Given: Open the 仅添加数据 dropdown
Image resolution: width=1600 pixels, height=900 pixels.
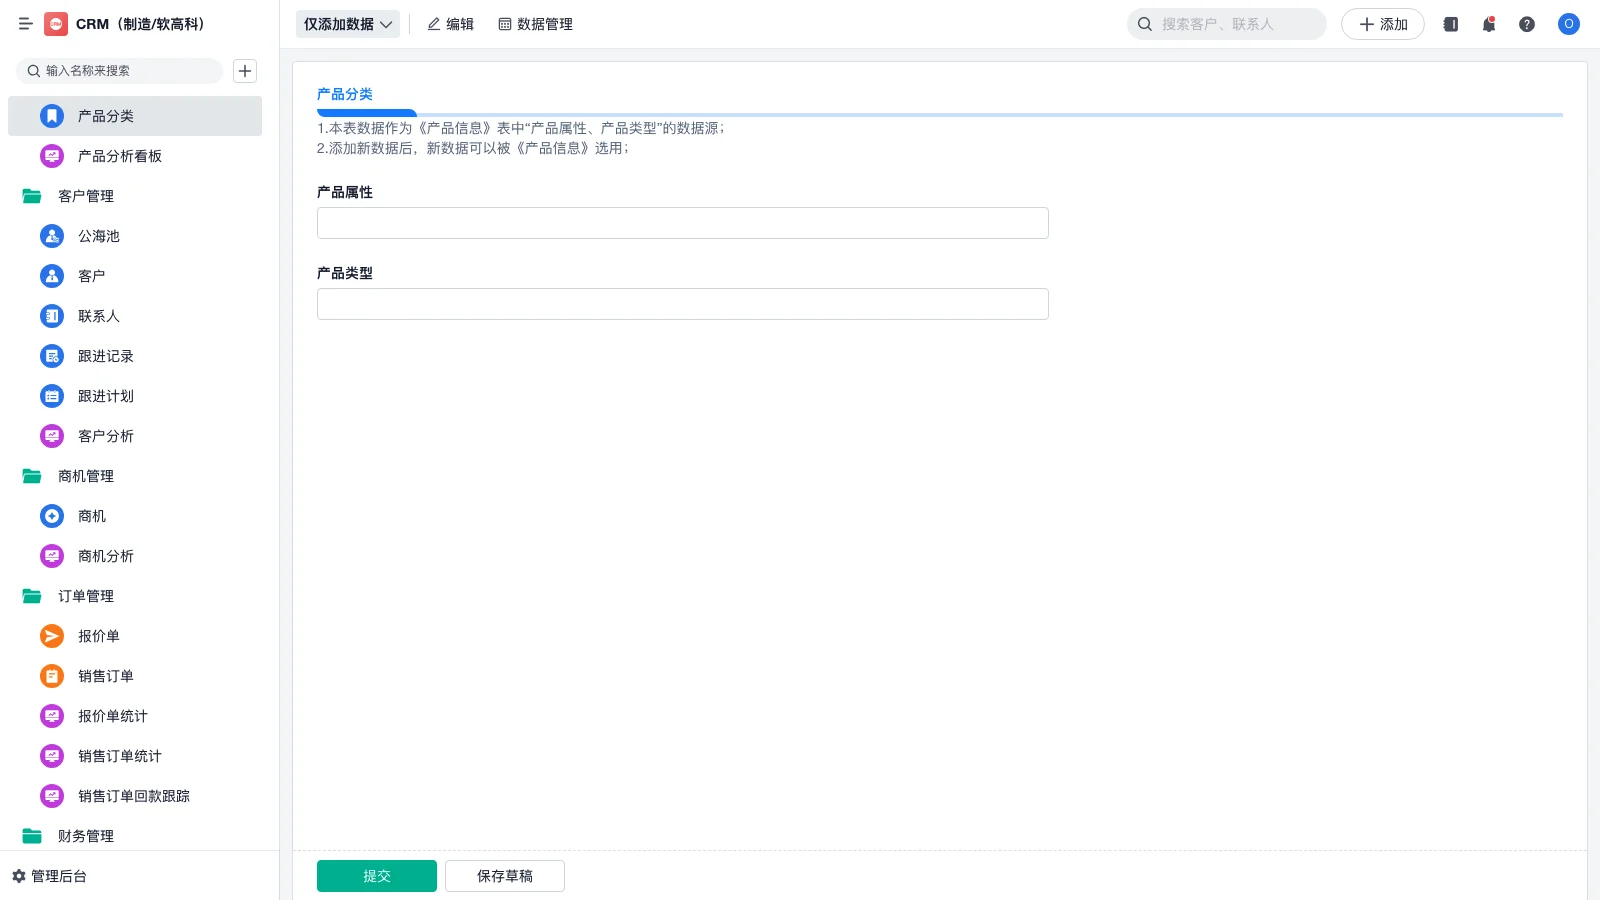Looking at the screenshot, I should [x=347, y=24].
